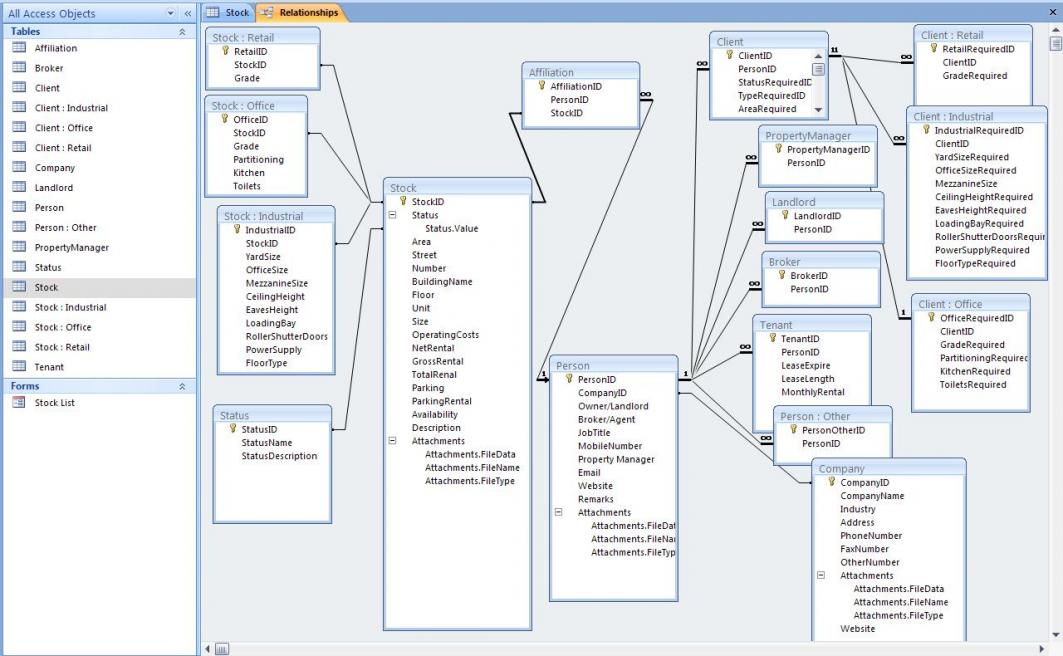Click key icon beside StatusID
This screenshot has width=1063, height=656.
coord(233,428)
